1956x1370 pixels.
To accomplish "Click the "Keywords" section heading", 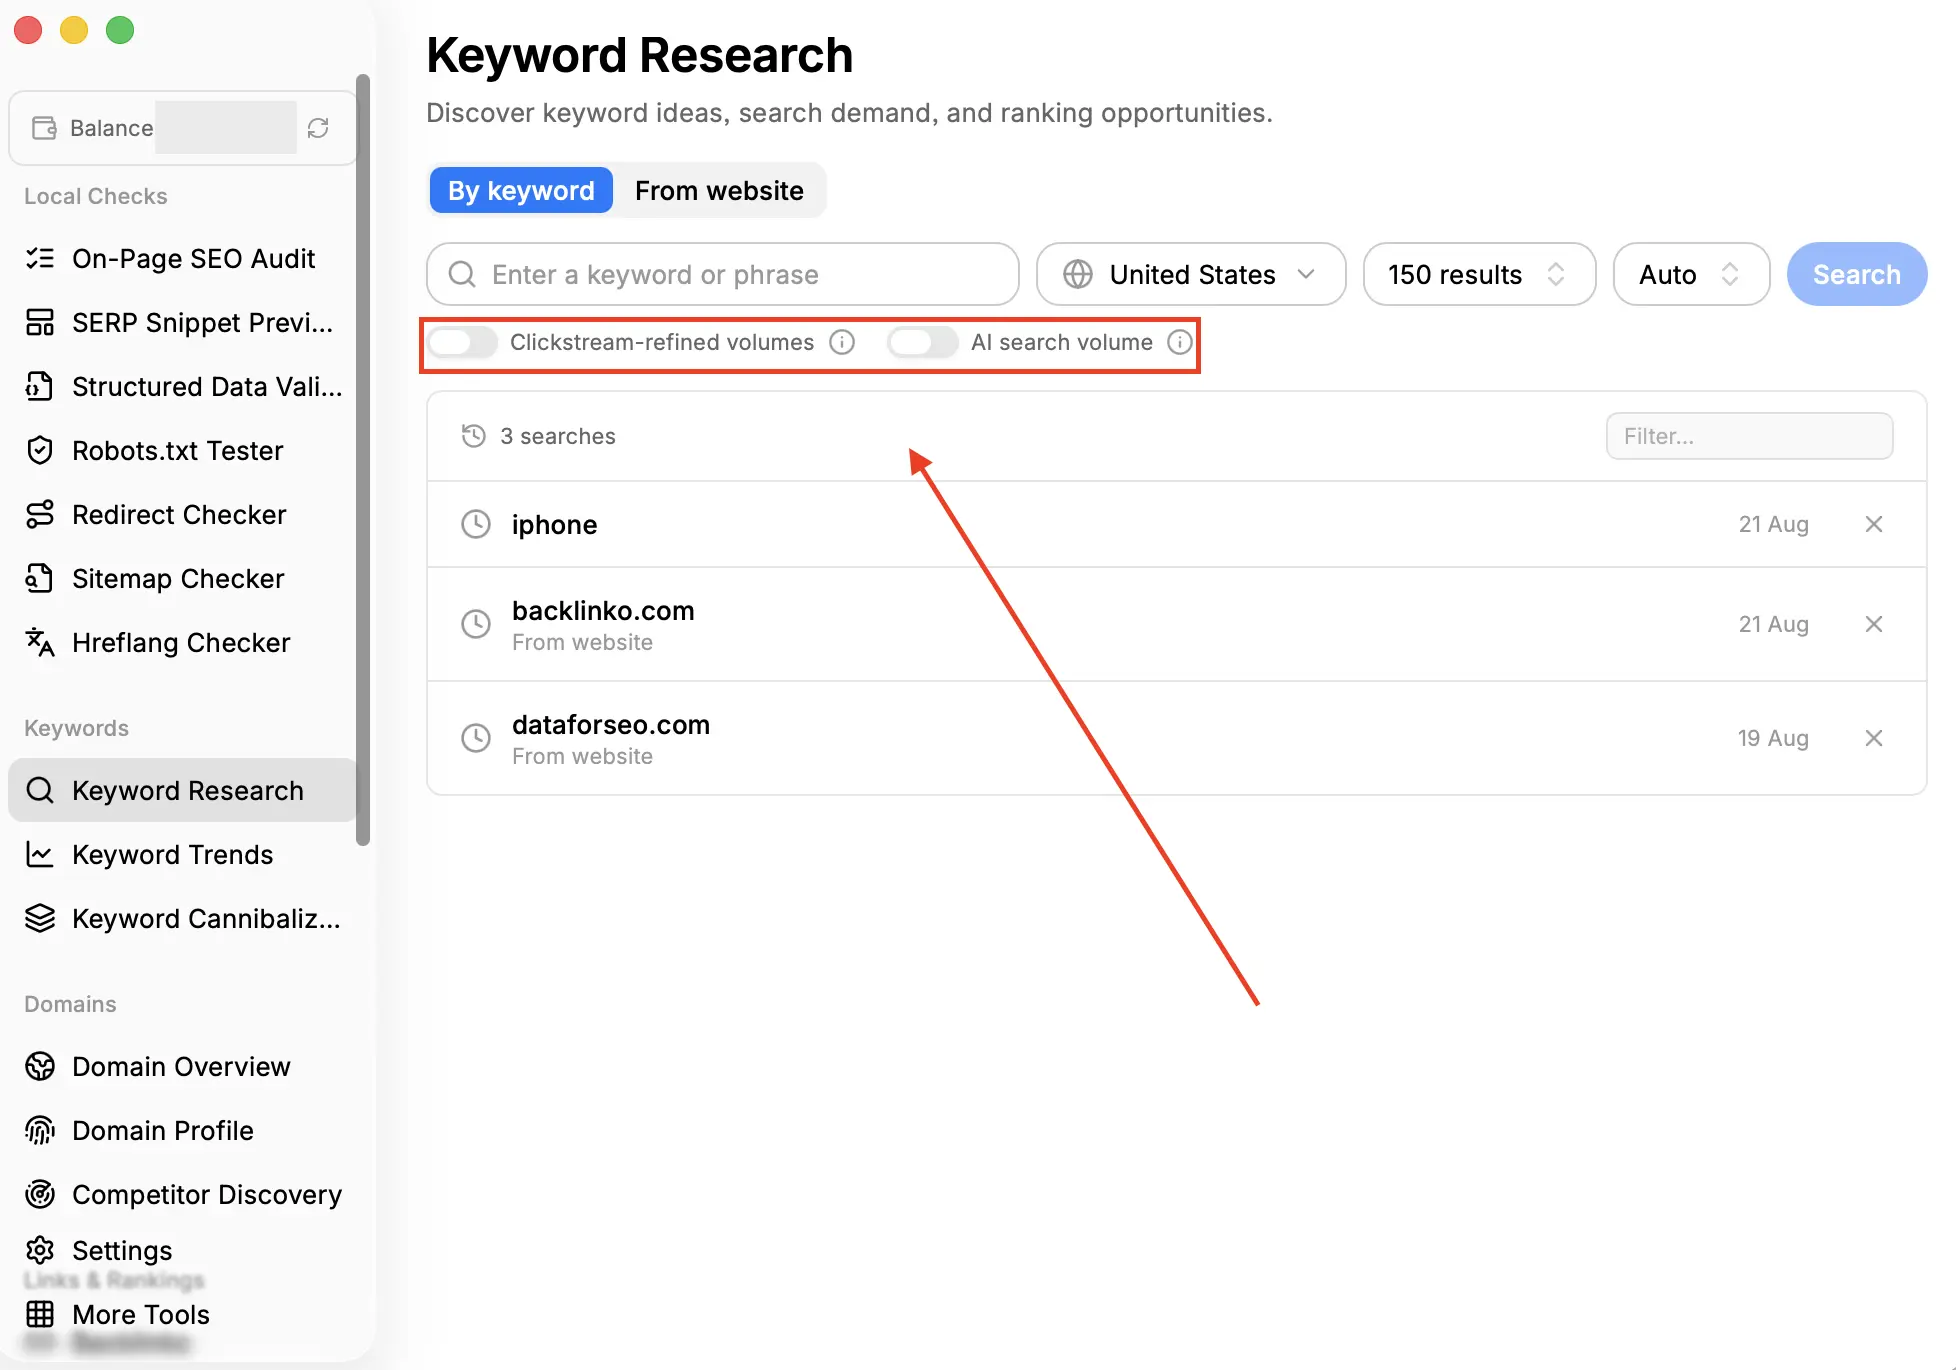I will (x=76, y=728).
